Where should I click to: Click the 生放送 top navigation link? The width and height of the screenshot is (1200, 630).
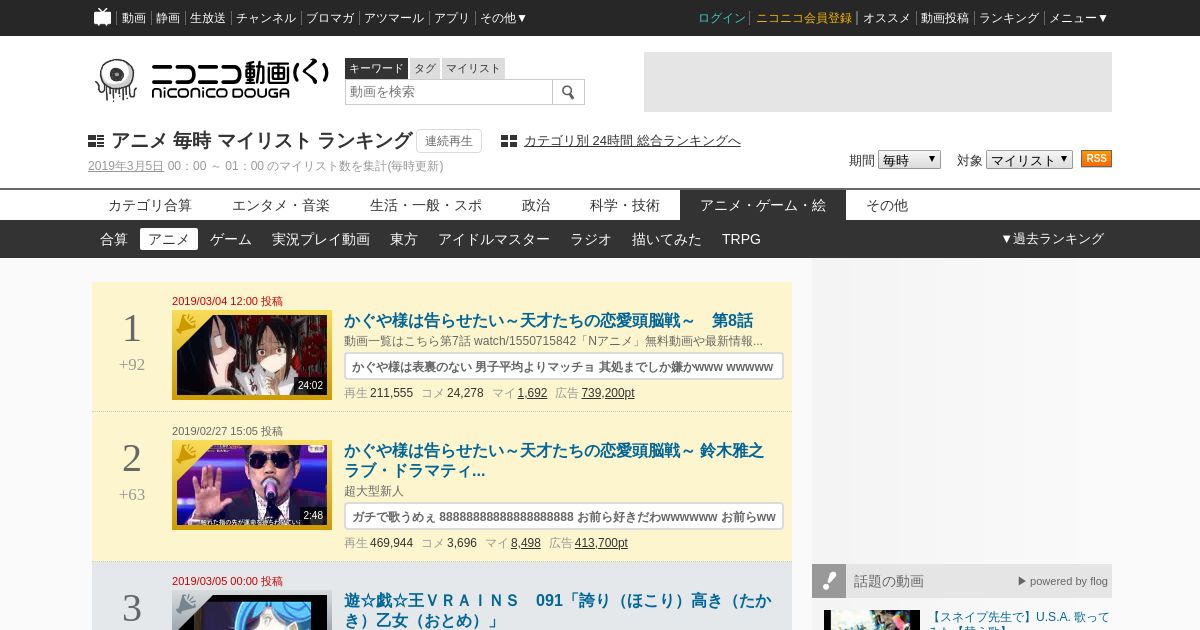(x=208, y=18)
